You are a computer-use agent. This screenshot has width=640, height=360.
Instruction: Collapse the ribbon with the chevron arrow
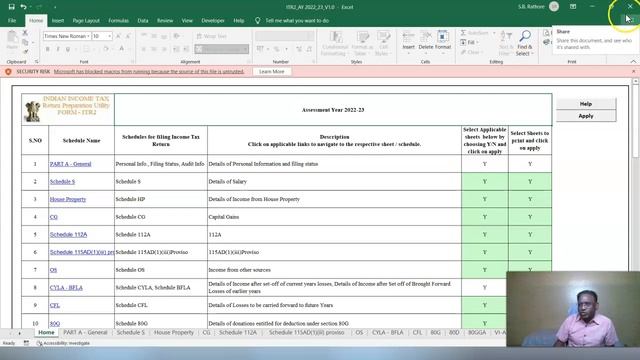click(633, 62)
